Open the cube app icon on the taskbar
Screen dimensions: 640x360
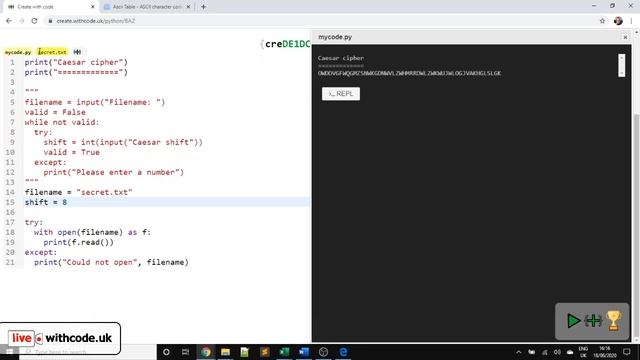click(323, 352)
